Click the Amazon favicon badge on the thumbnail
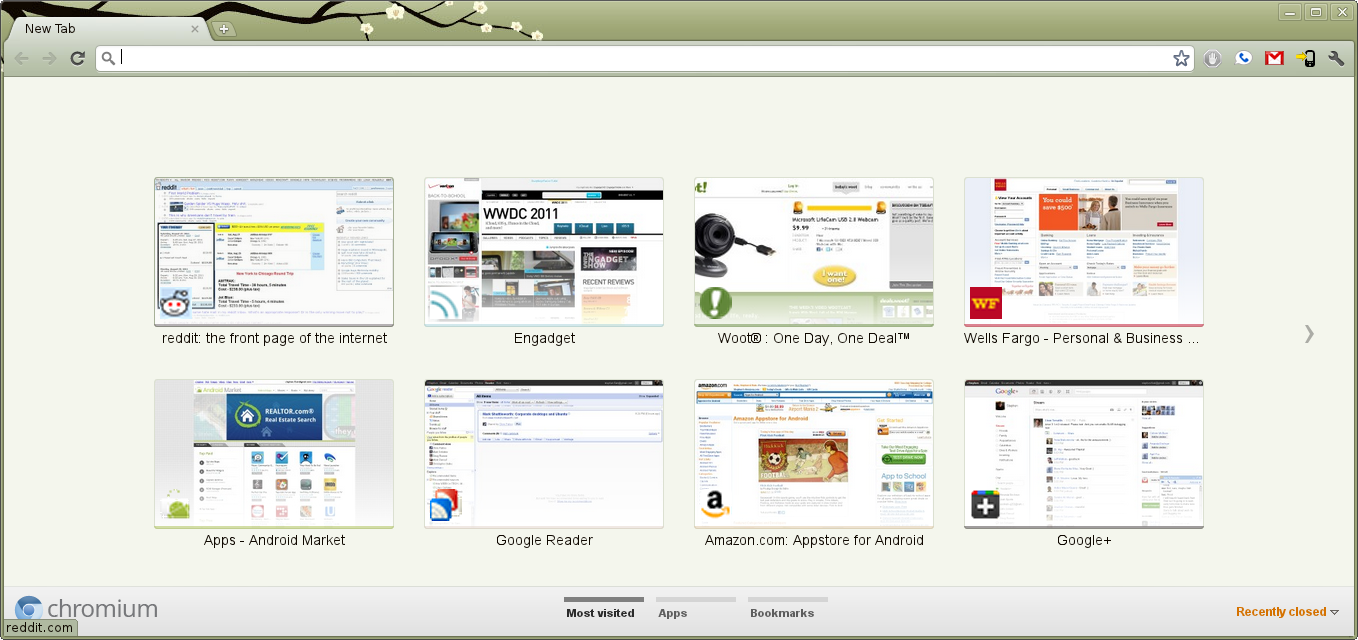This screenshot has height=640, width=1358. coord(716,505)
